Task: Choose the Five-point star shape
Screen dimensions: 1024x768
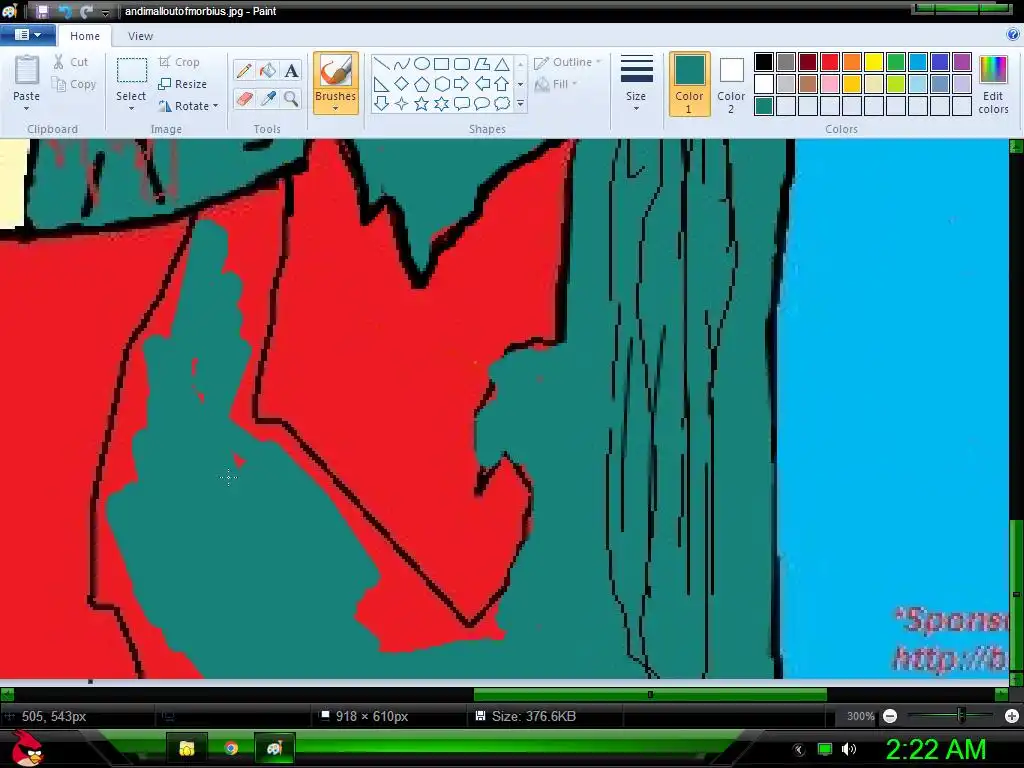Action: click(x=422, y=104)
